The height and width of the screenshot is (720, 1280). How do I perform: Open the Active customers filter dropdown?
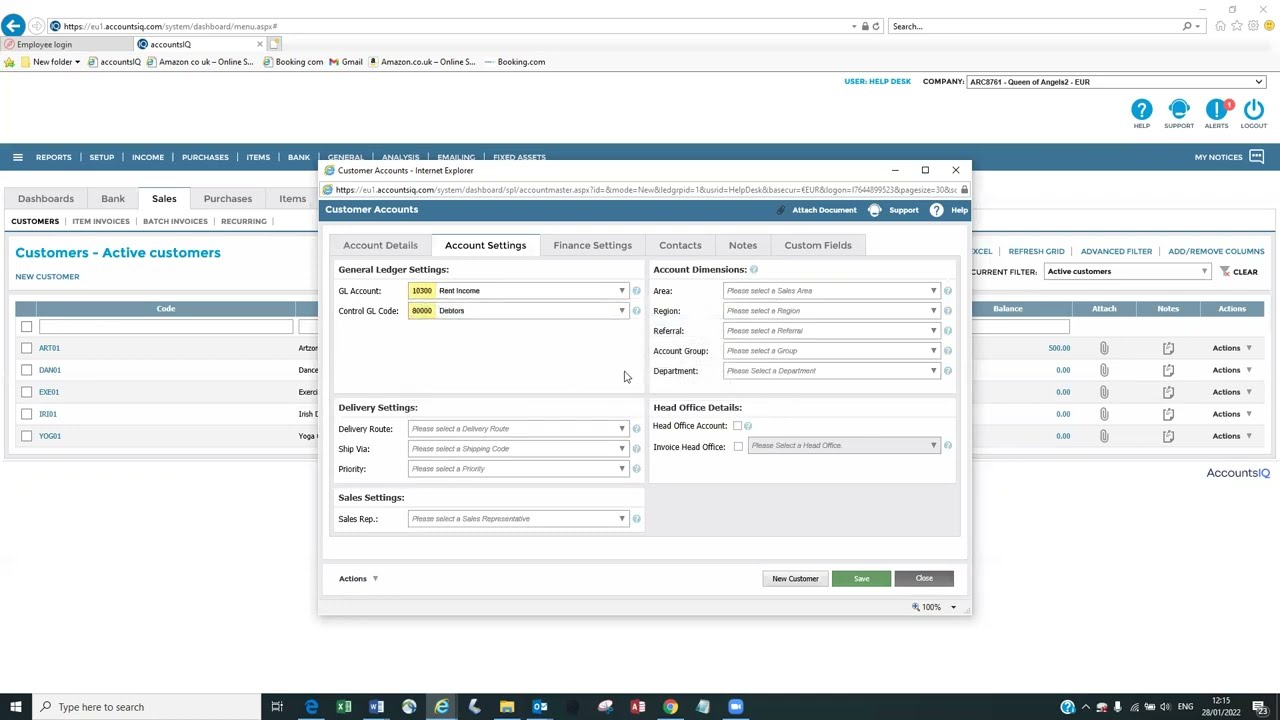tap(1204, 271)
